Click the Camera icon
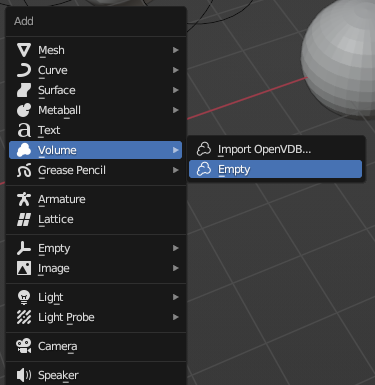Image resolution: width=375 pixels, height=385 pixels. click(24, 346)
